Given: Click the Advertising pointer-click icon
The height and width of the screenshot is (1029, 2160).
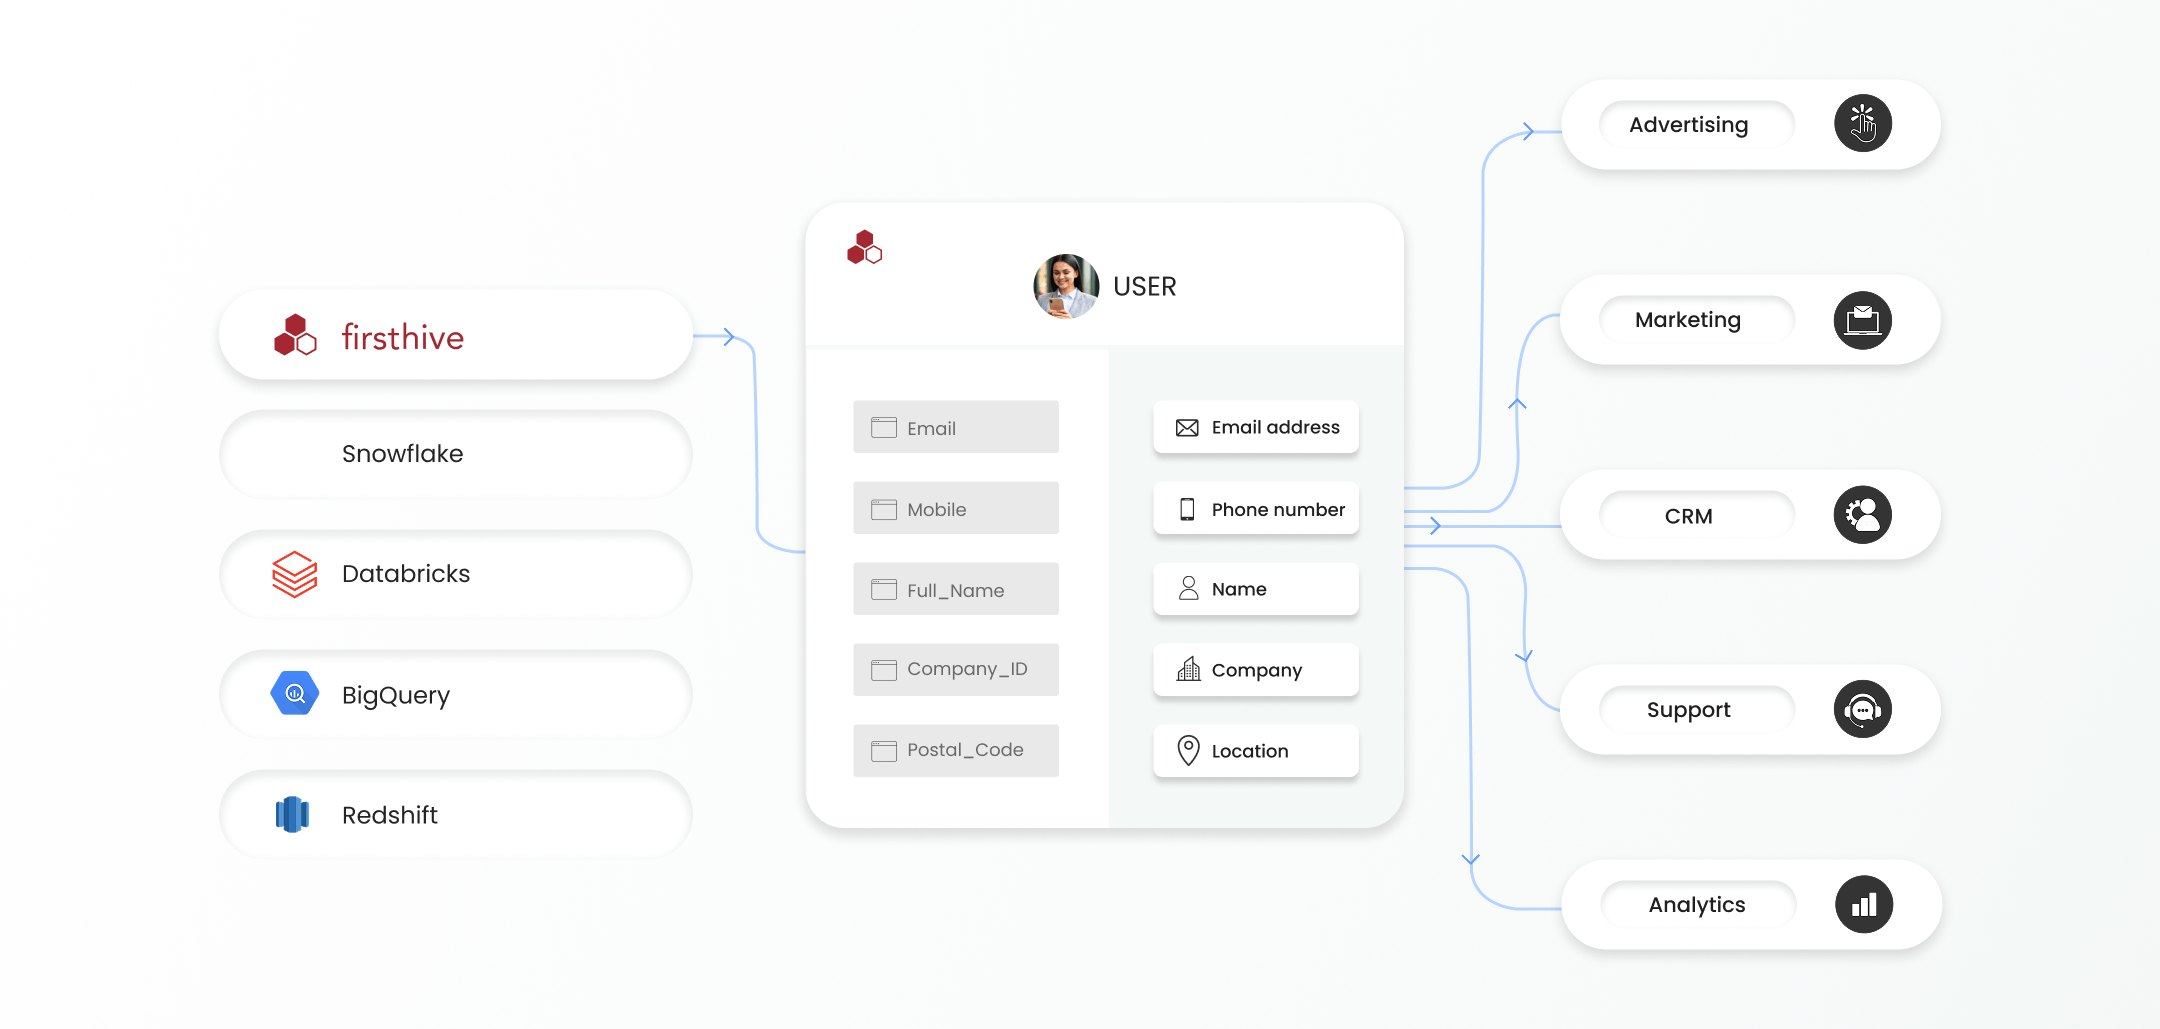Looking at the screenshot, I should point(1862,124).
